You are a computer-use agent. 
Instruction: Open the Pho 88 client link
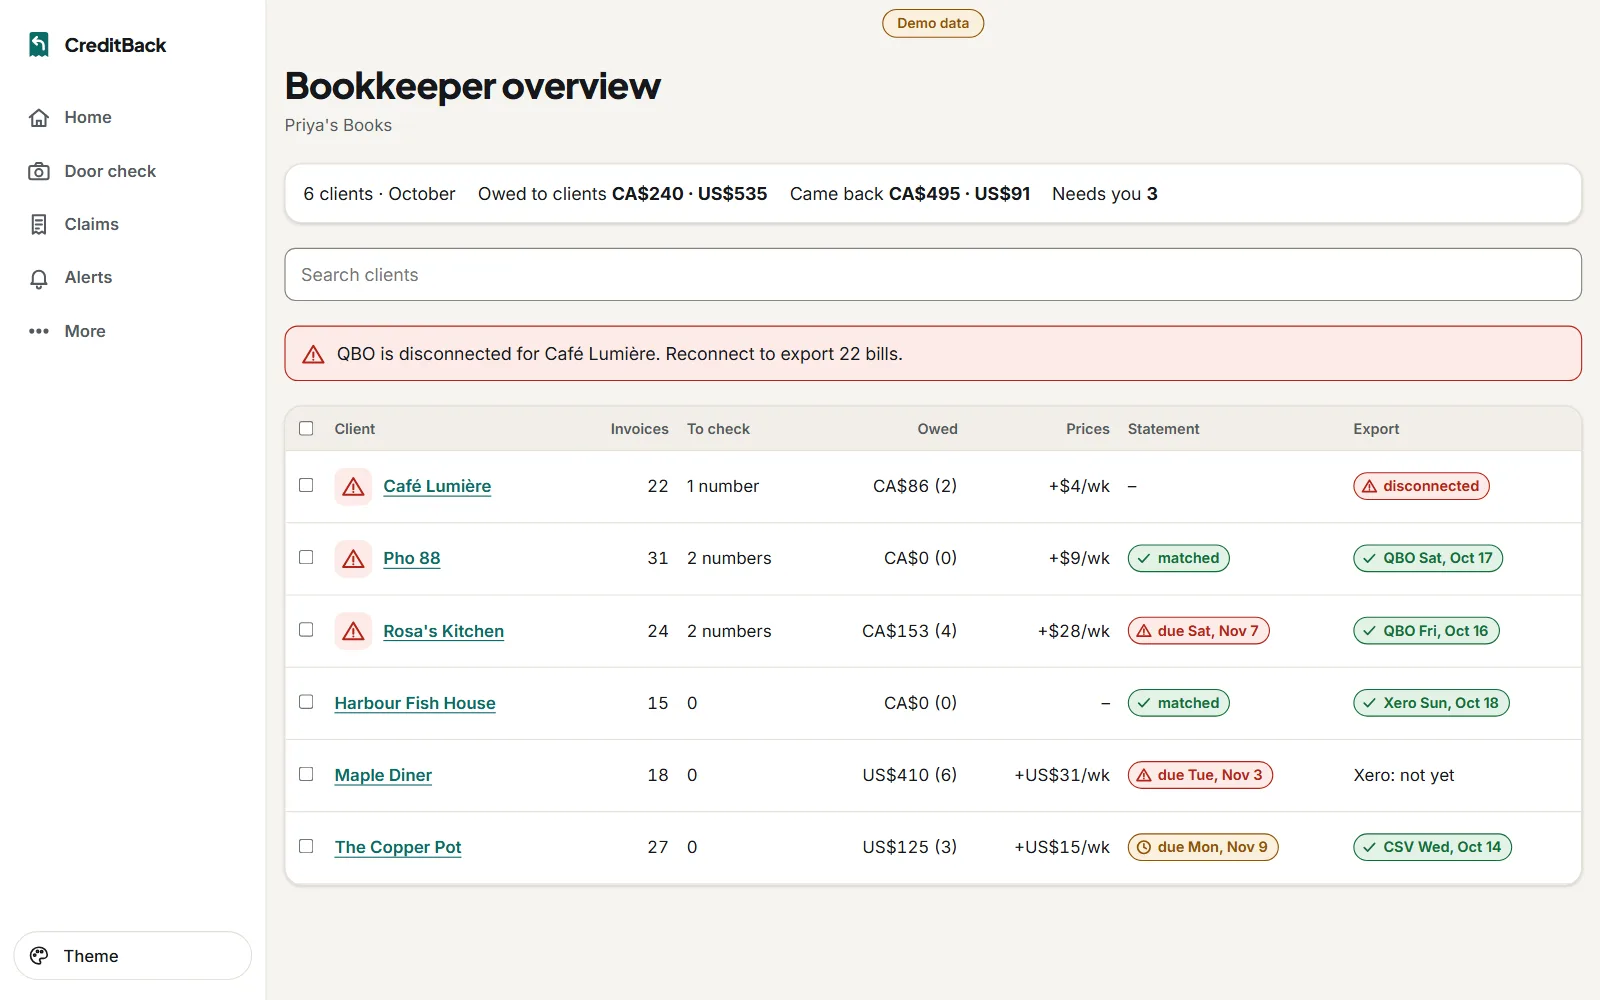412,558
